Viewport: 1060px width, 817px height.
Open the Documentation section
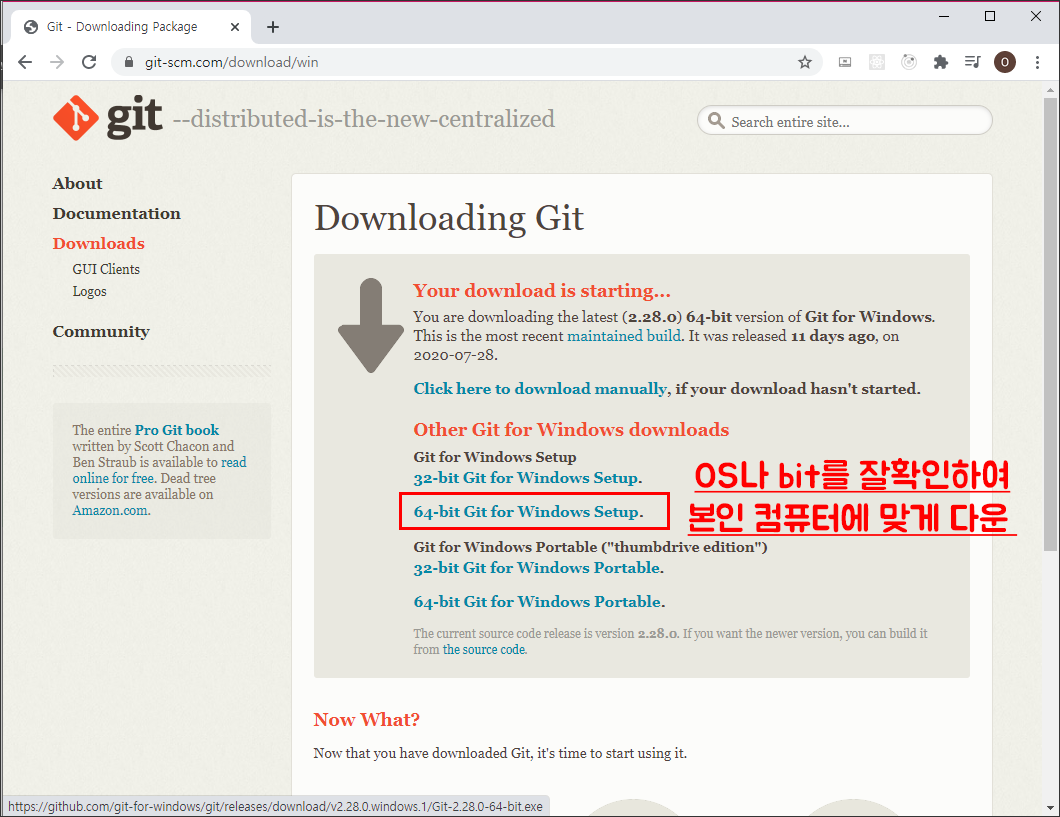117,214
